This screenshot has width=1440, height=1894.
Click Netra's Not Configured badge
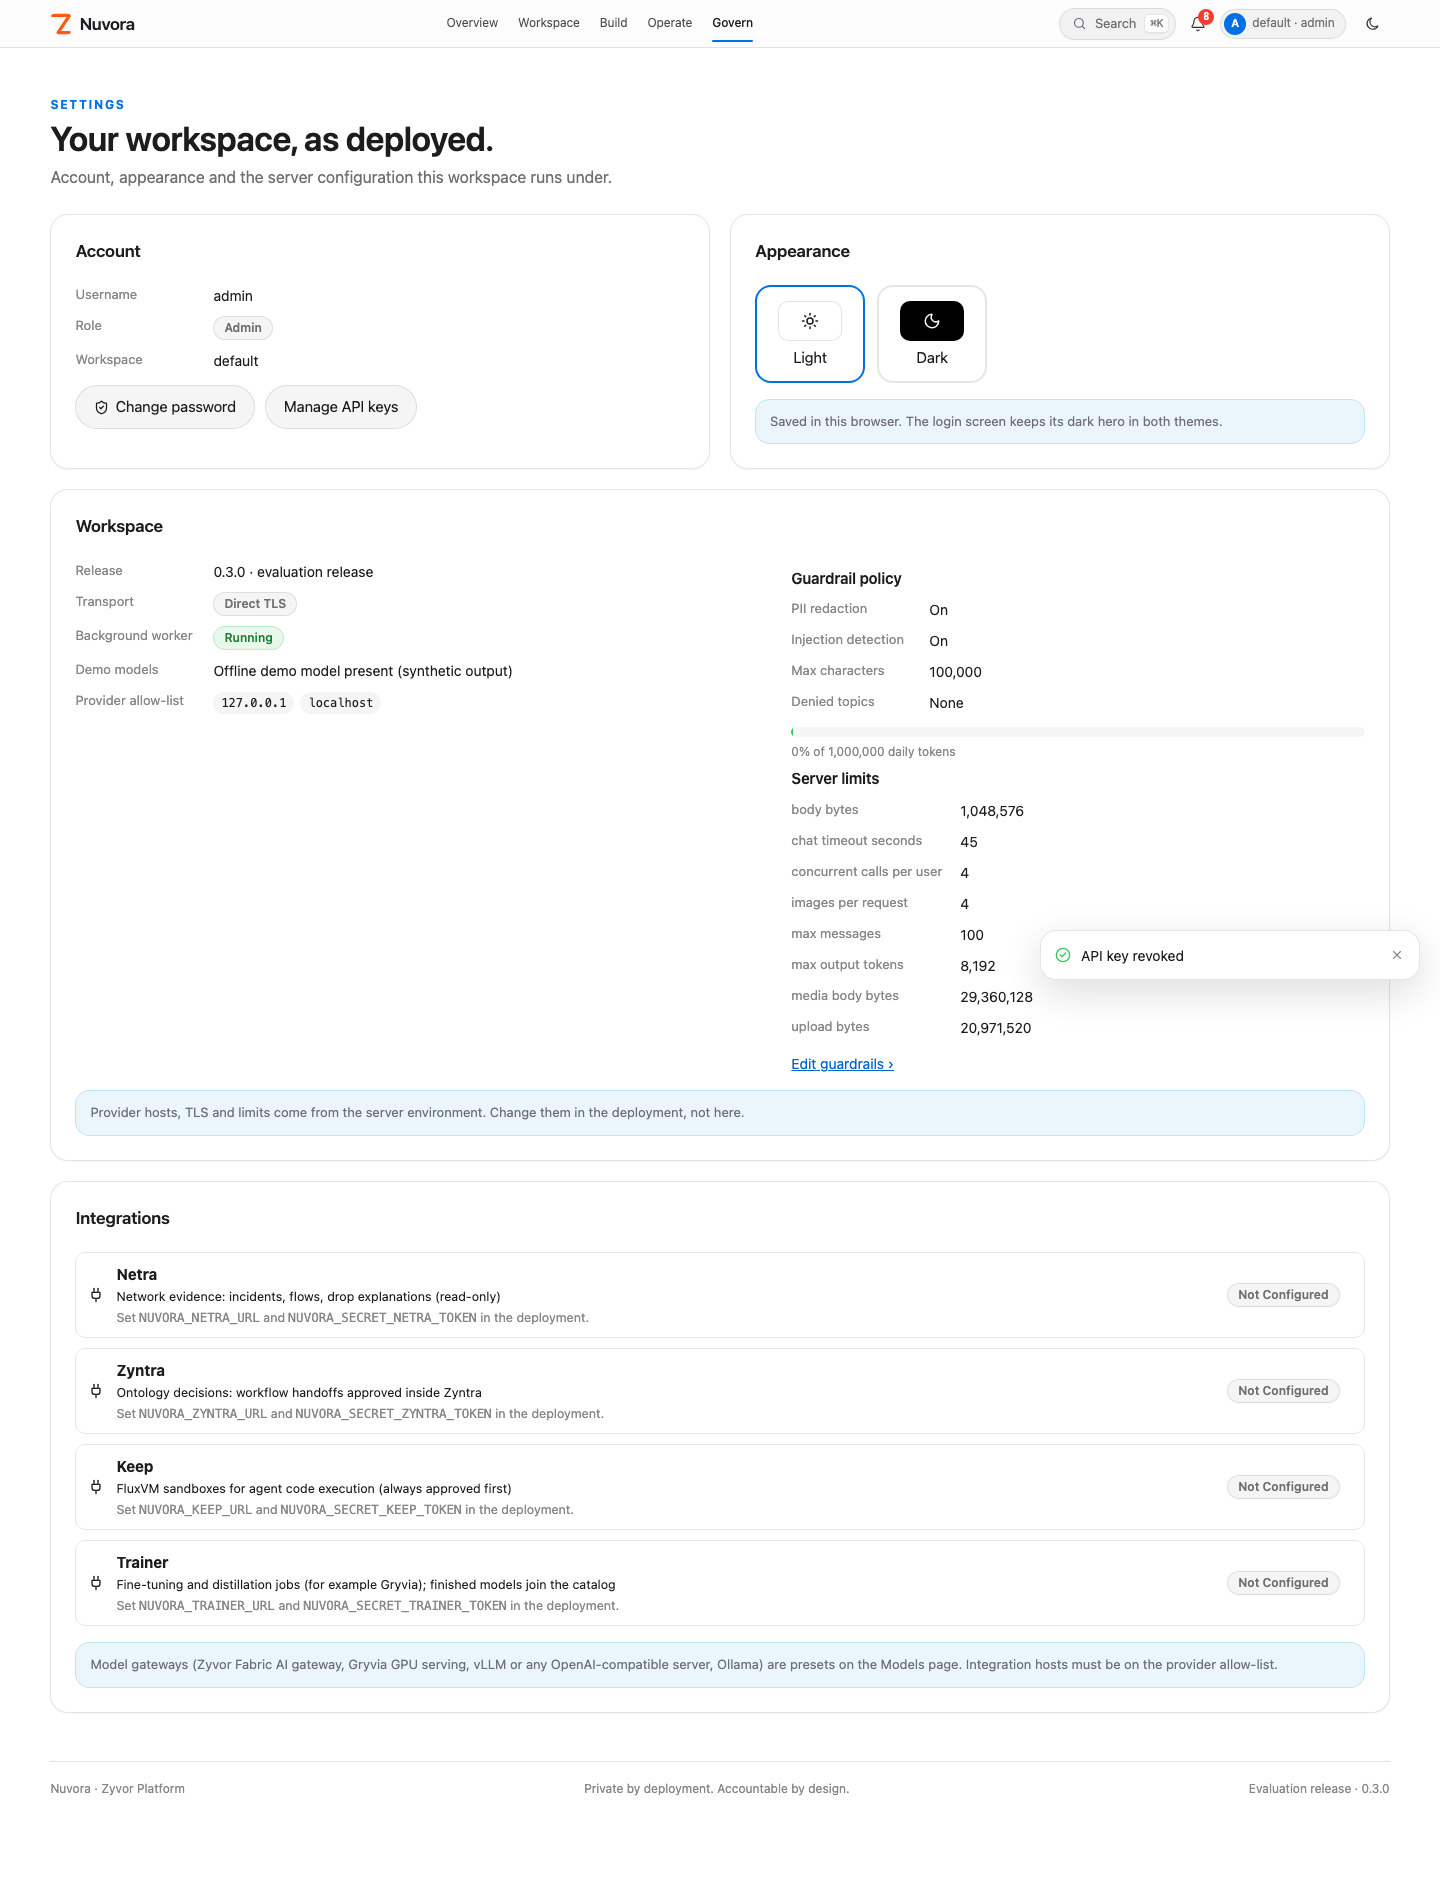1283,1295
